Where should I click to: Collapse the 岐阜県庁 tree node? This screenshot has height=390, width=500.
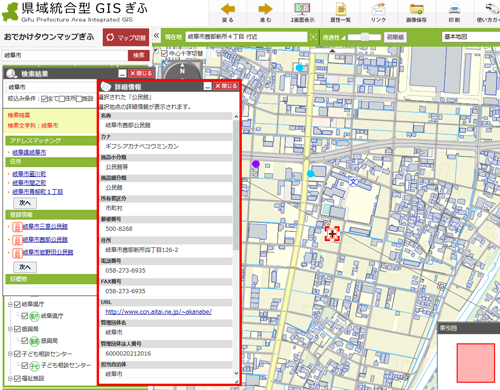[10, 304]
